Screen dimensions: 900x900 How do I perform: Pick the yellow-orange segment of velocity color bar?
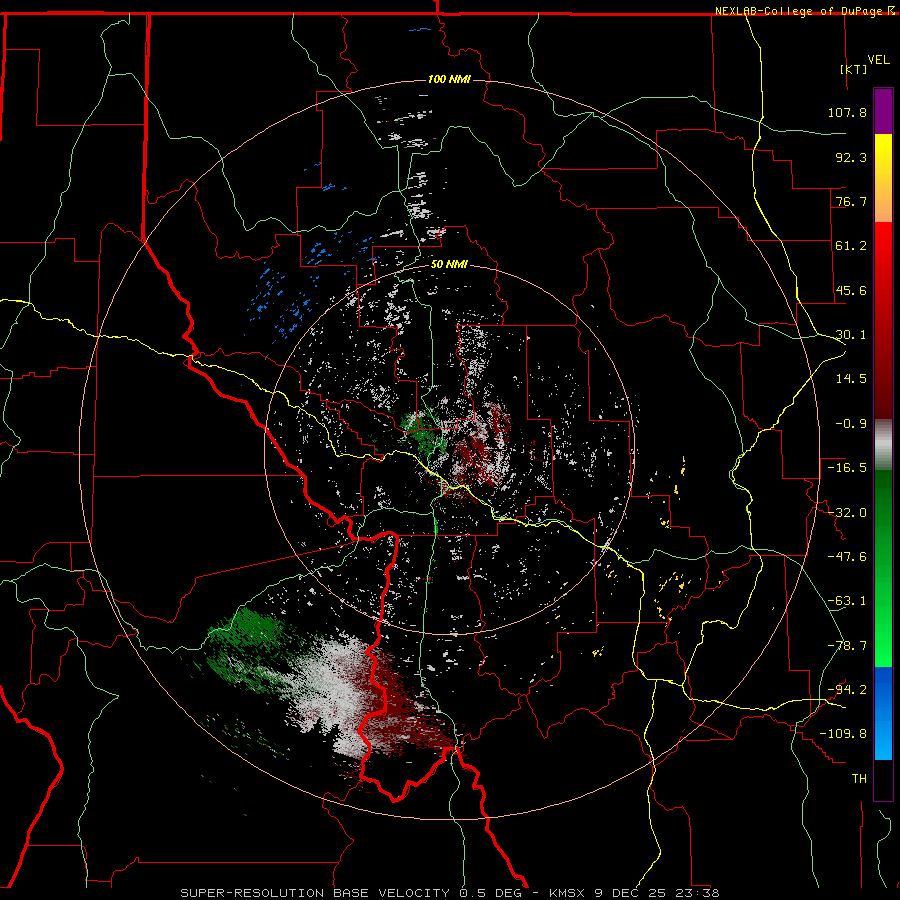click(883, 178)
